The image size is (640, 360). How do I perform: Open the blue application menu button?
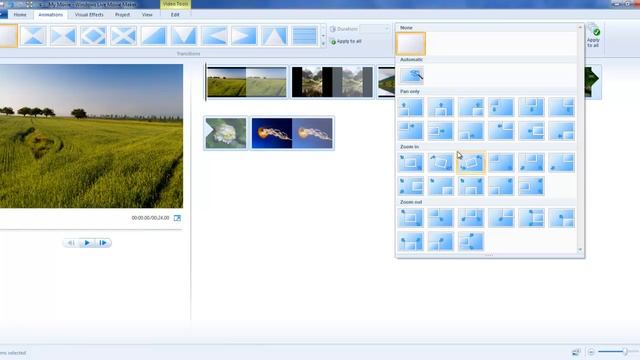point(3,15)
